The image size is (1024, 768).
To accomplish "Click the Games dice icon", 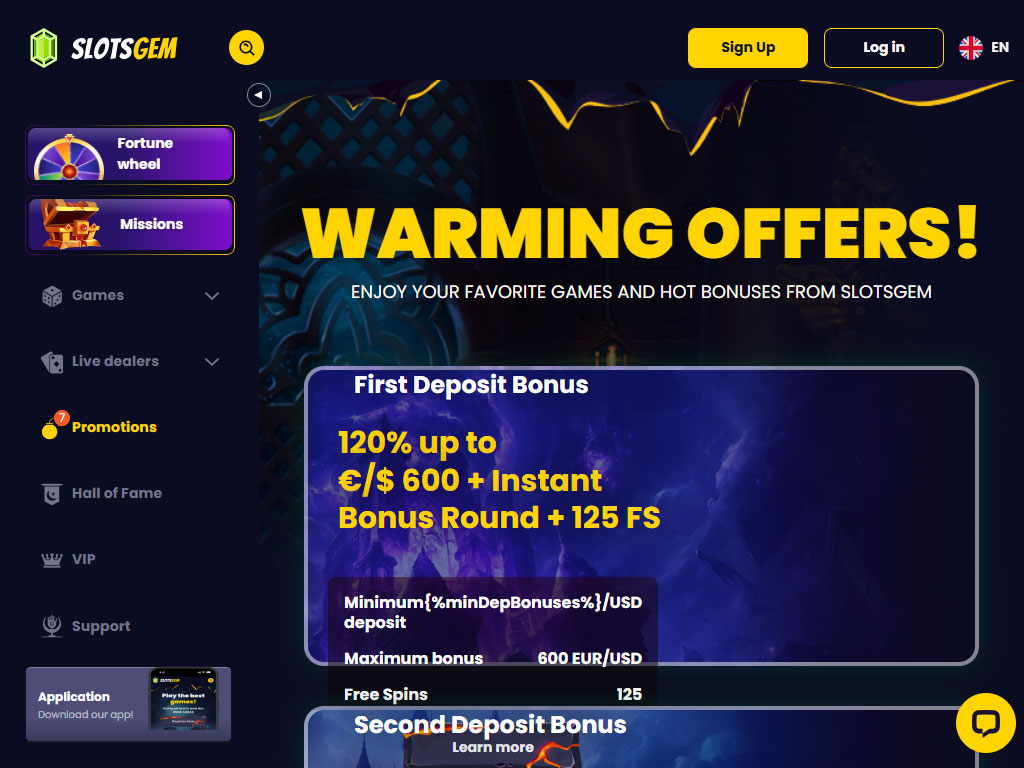I will pyautogui.click(x=52, y=296).
